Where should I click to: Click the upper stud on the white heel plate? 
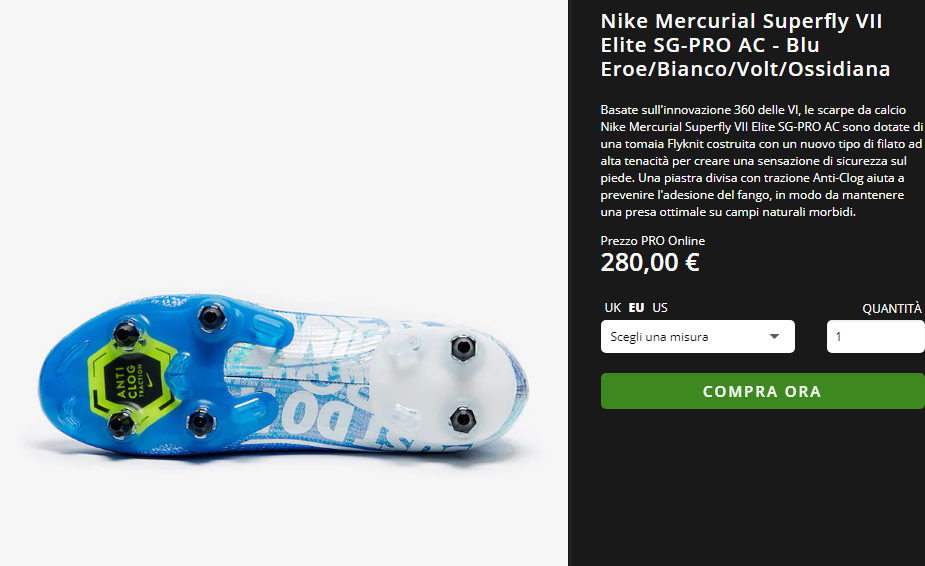tap(463, 348)
